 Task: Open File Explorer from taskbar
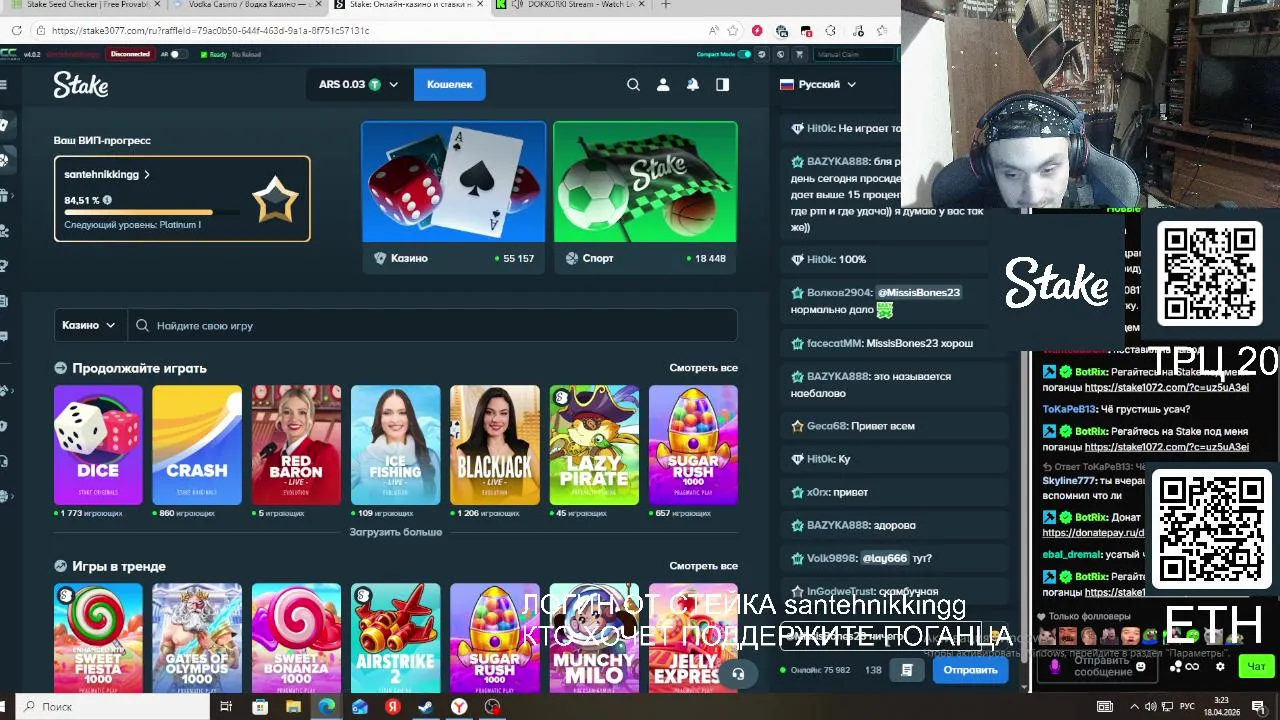point(293,707)
